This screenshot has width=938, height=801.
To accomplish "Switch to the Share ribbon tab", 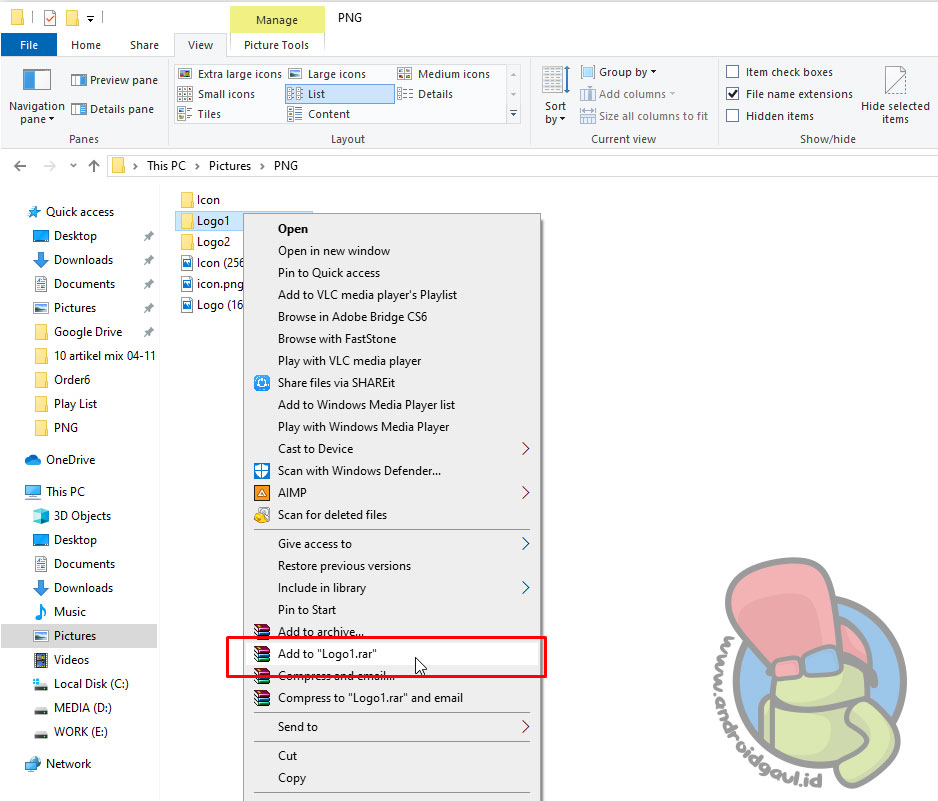I will pos(144,45).
